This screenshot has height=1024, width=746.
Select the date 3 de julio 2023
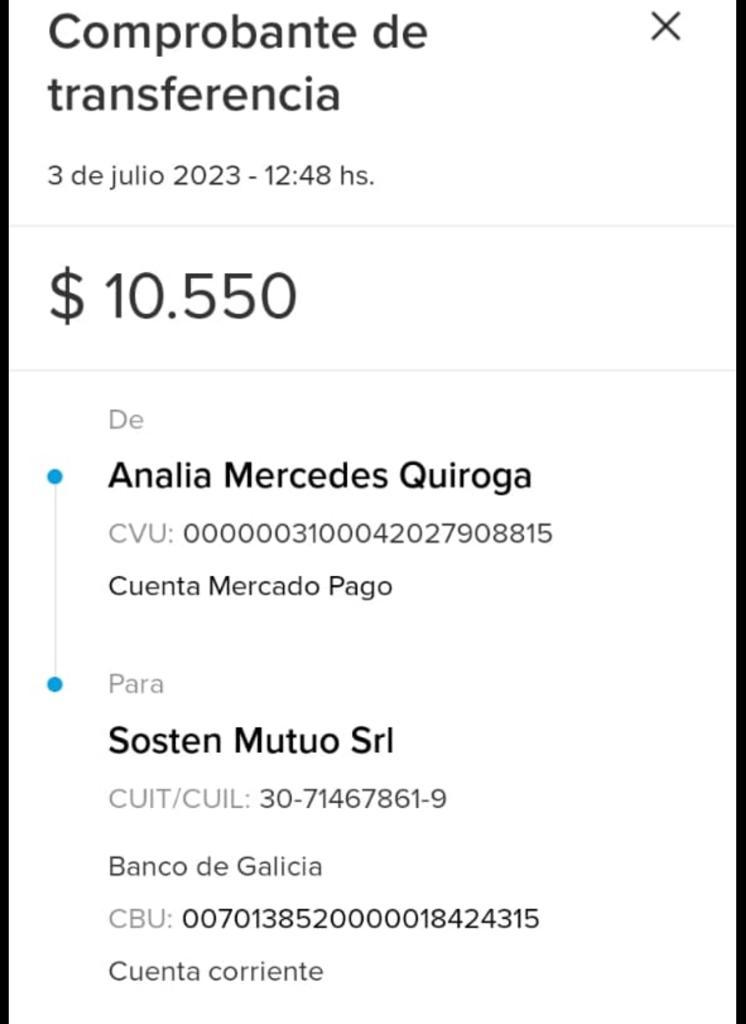pos(144,177)
